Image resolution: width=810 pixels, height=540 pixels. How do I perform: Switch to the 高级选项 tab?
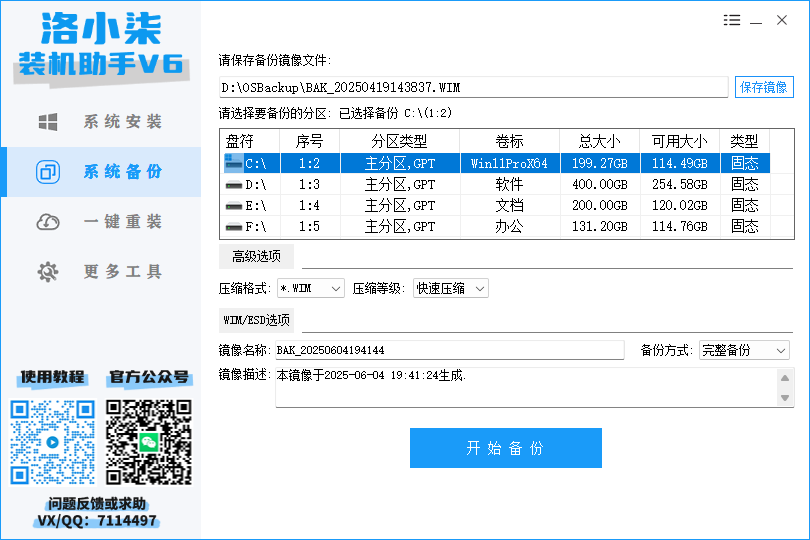coord(256,256)
